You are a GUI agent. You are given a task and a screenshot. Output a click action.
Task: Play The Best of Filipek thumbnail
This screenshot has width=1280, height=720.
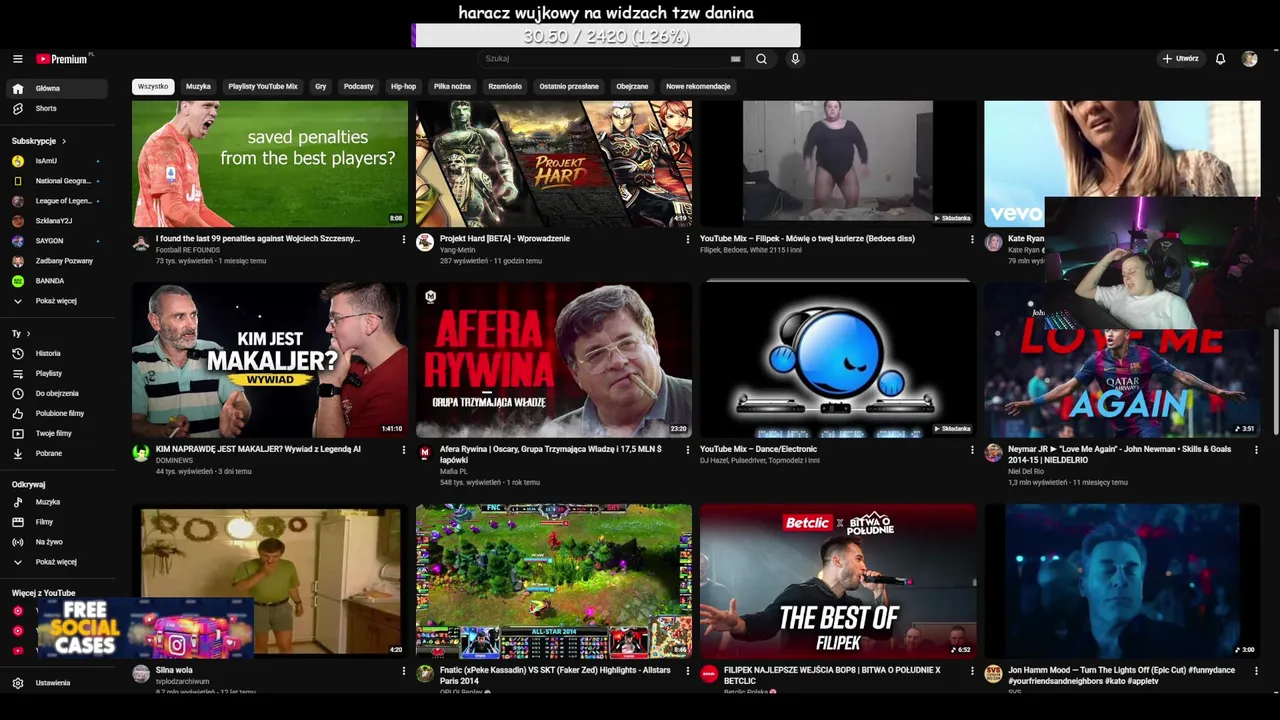(838, 581)
